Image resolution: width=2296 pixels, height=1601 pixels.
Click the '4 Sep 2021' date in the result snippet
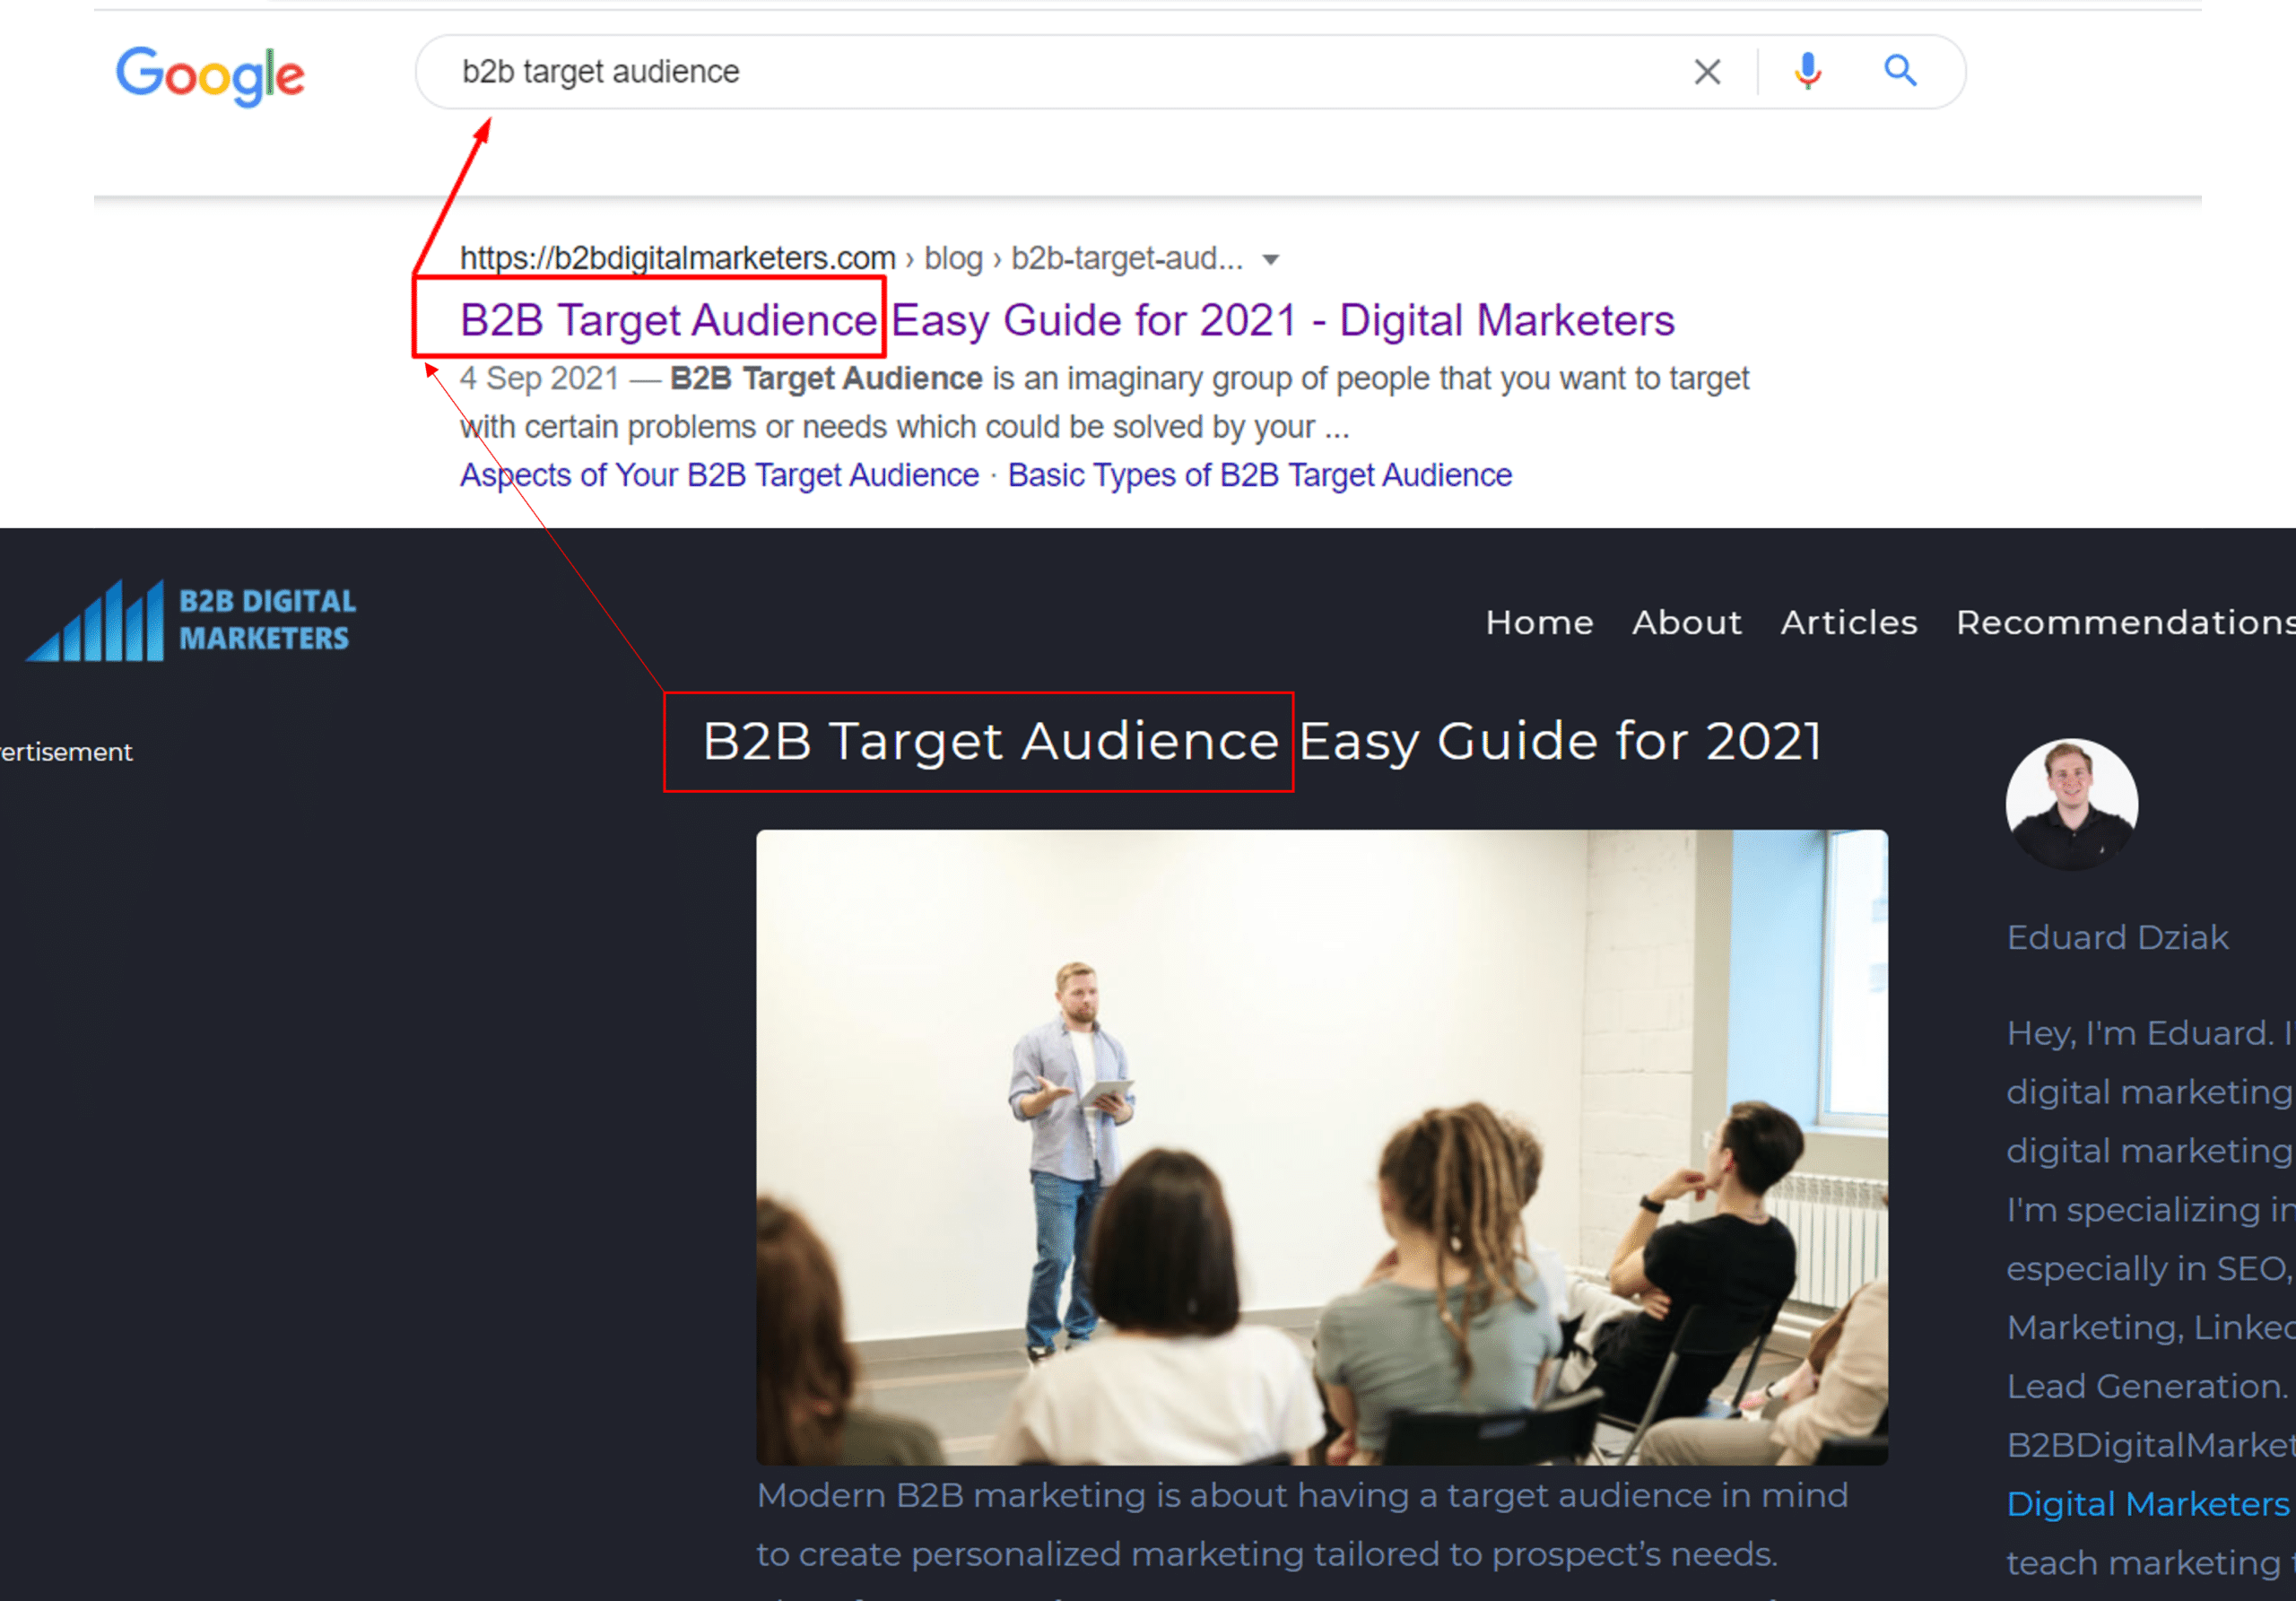(x=539, y=379)
